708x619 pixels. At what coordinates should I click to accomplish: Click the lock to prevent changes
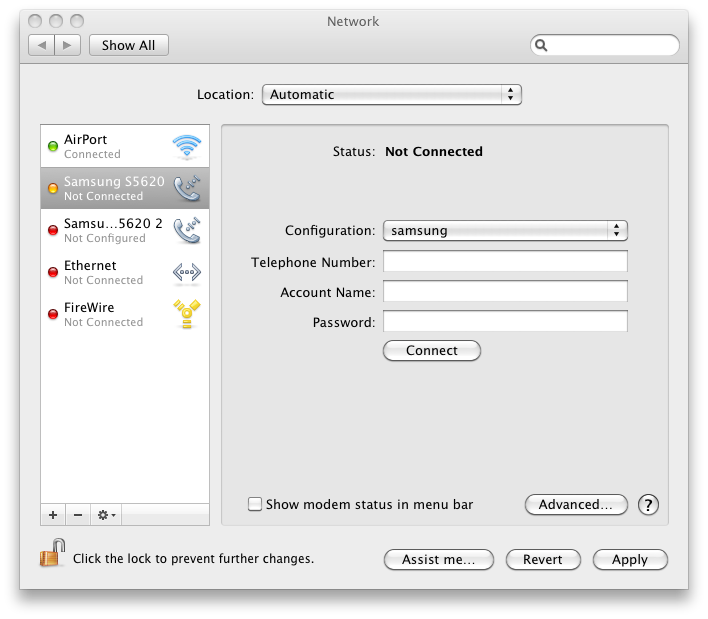(53, 553)
